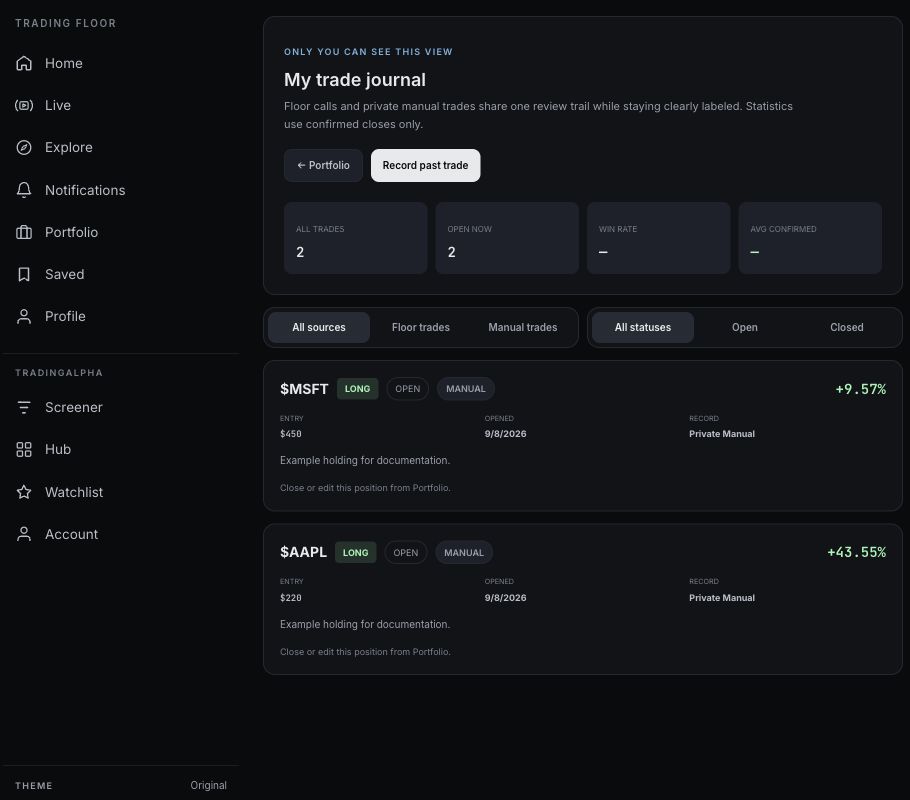Filter by Manual trades
Viewport: 910px width, 800px height.
(x=522, y=327)
